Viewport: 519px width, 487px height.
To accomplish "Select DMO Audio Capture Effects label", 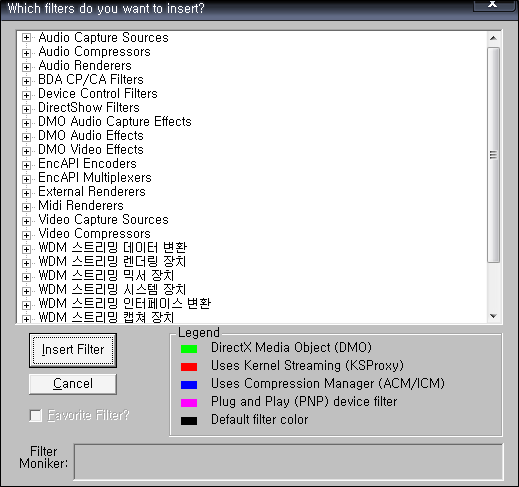I will [115, 121].
